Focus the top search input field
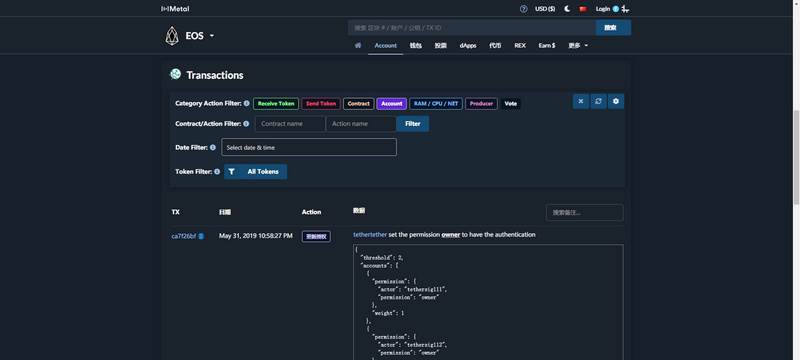 pyautogui.click(x=472, y=28)
